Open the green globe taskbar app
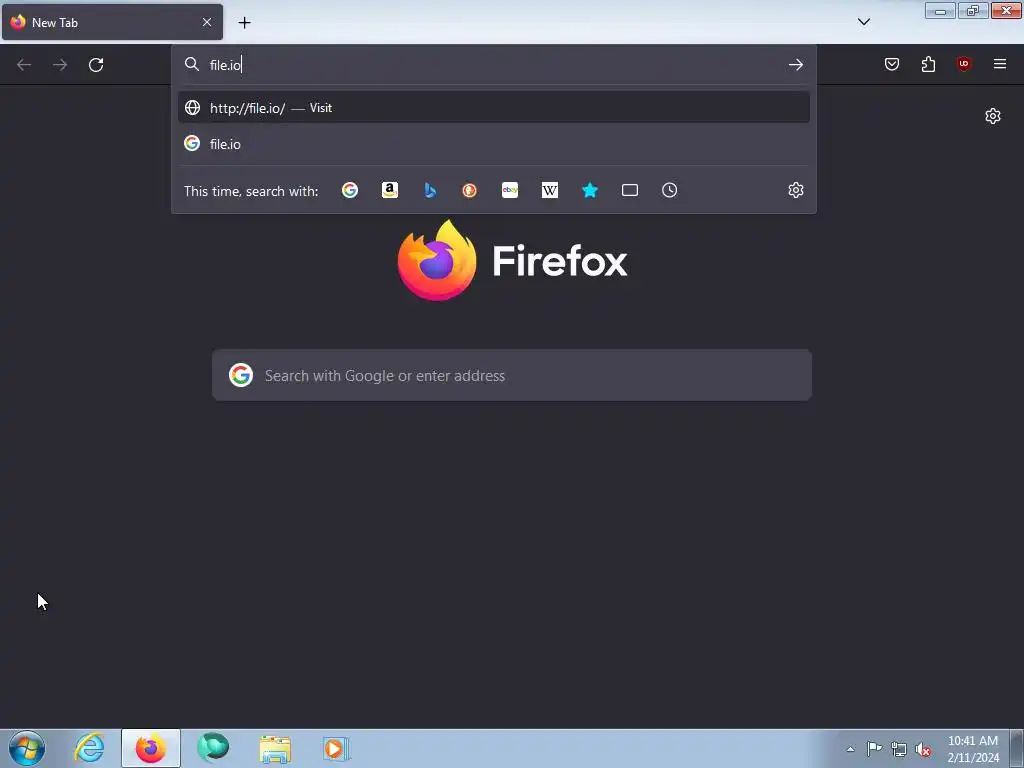The width and height of the screenshot is (1024, 768). [x=213, y=748]
